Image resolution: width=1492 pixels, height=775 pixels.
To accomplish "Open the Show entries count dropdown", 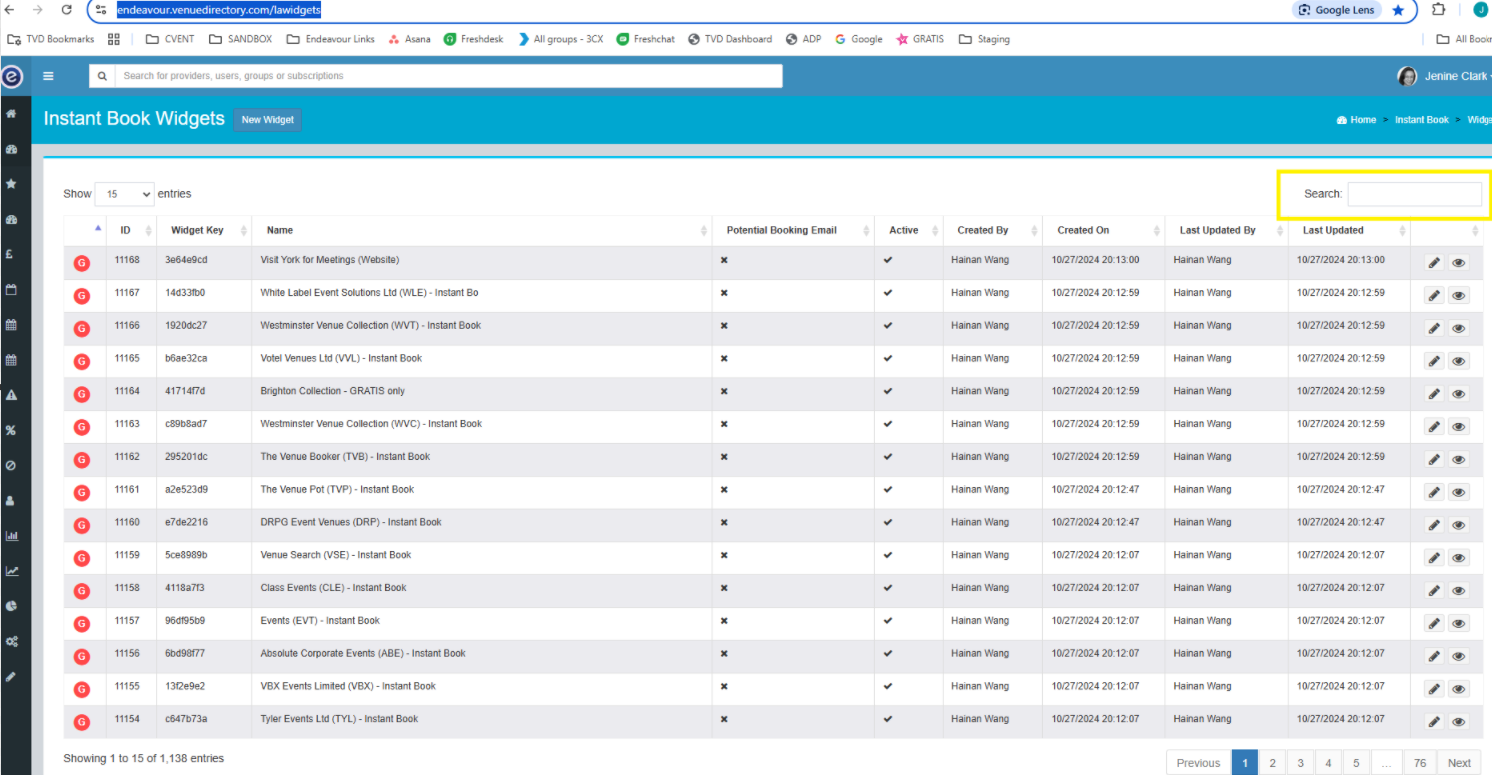I will tap(124, 194).
